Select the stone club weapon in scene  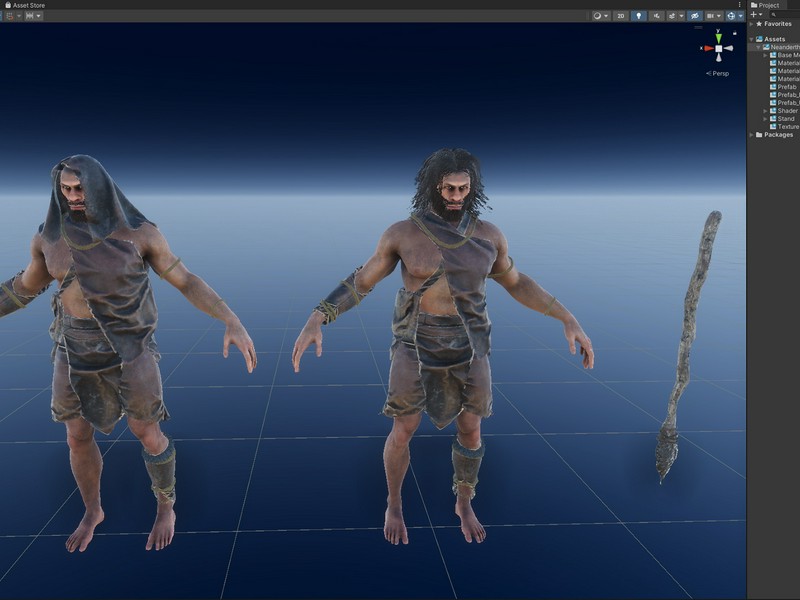pos(687,347)
